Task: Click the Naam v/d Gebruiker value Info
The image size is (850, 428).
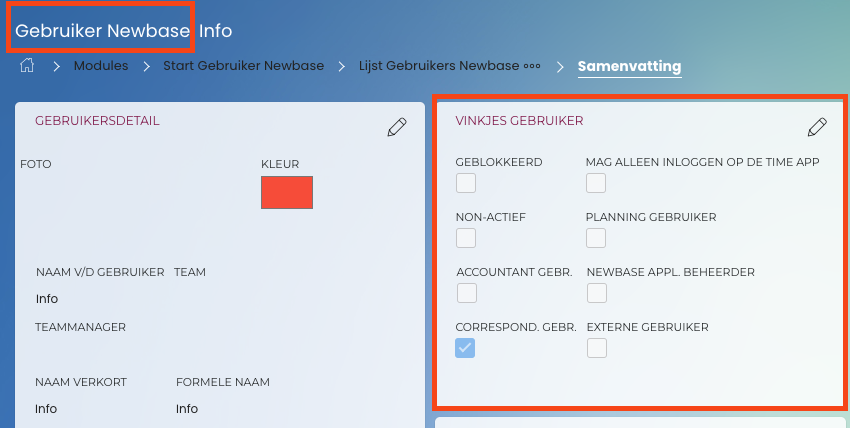Action: pos(47,299)
